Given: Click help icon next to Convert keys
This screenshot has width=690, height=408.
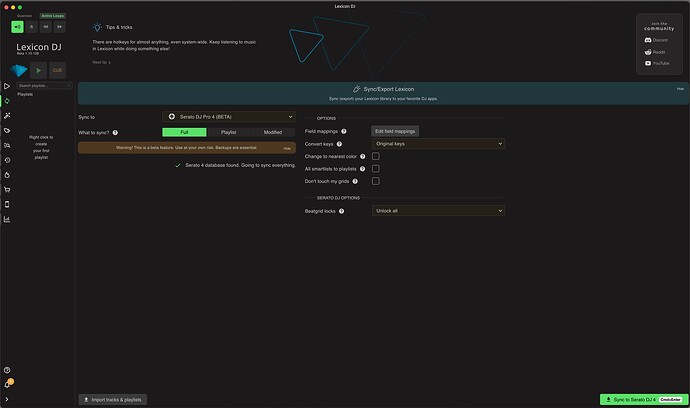Looking at the screenshot, I should (339, 144).
